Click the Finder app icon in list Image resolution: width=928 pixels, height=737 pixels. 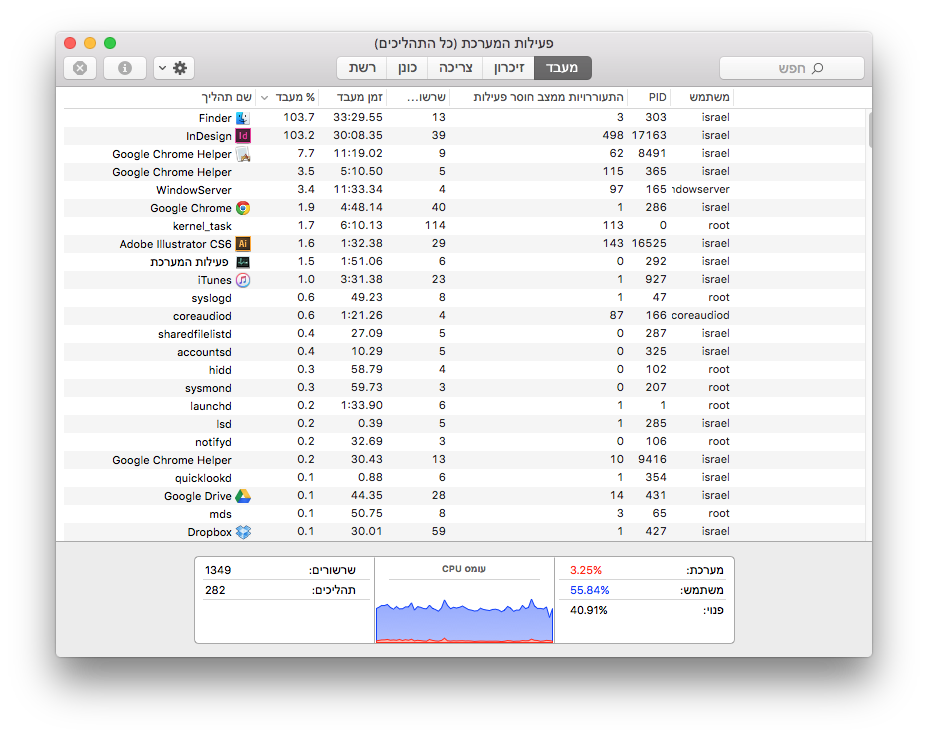coord(243,118)
